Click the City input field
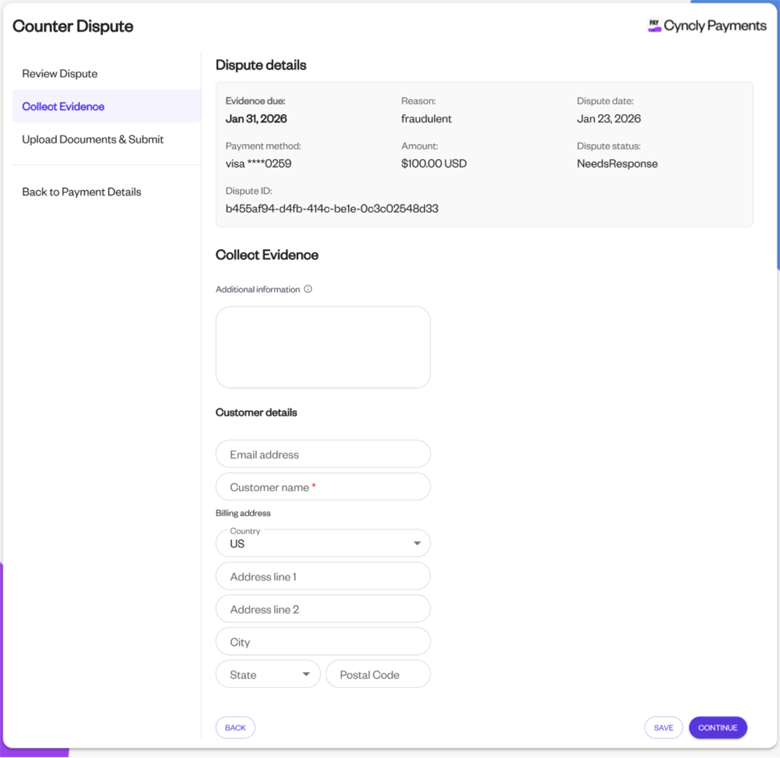 point(323,642)
